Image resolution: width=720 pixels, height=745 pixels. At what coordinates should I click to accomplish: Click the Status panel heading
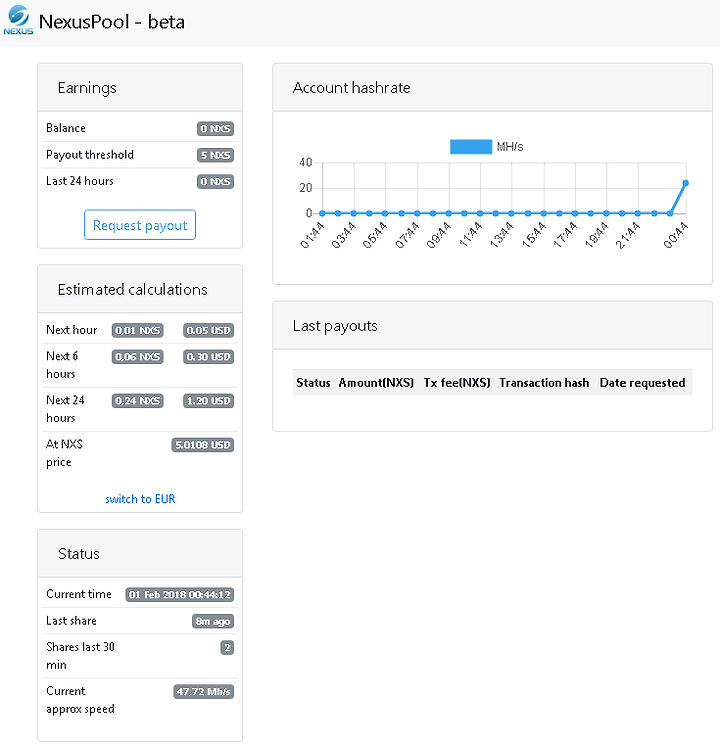coord(79,554)
